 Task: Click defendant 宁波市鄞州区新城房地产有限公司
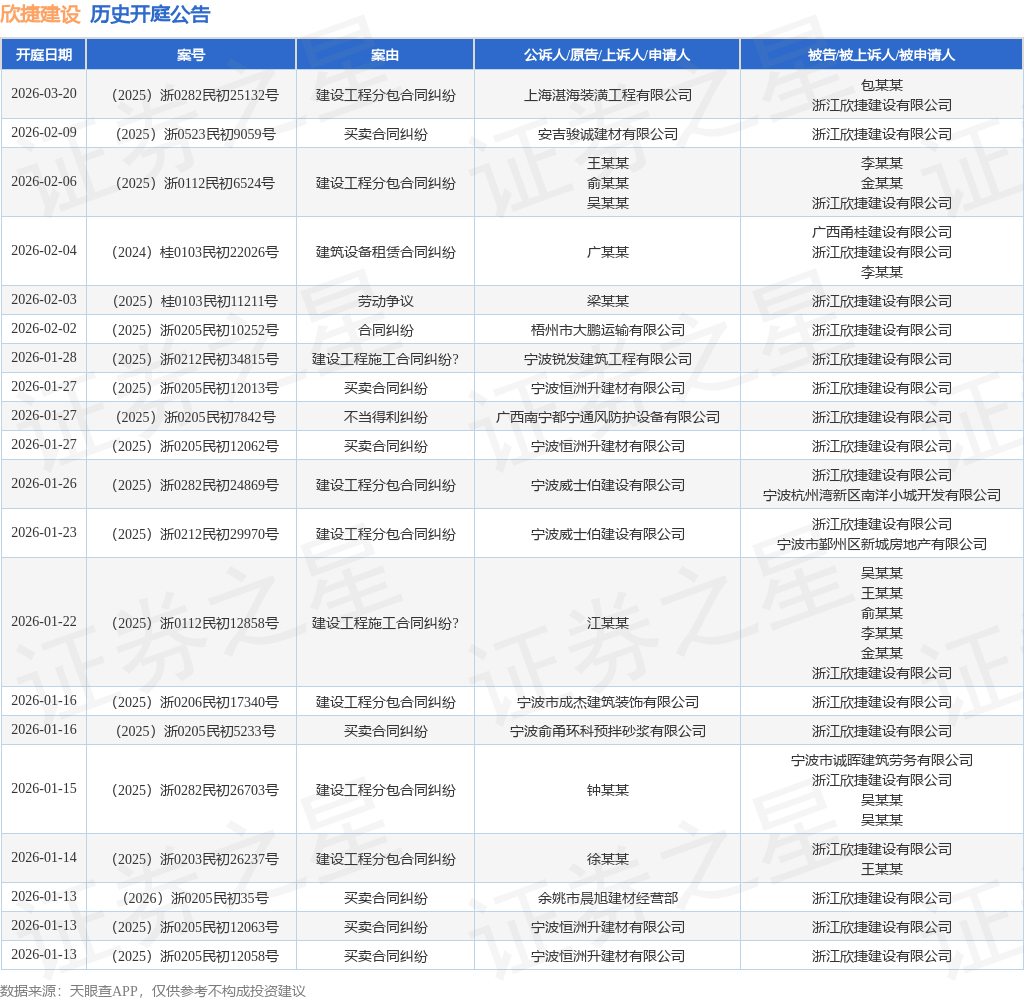pyautogui.click(x=882, y=544)
